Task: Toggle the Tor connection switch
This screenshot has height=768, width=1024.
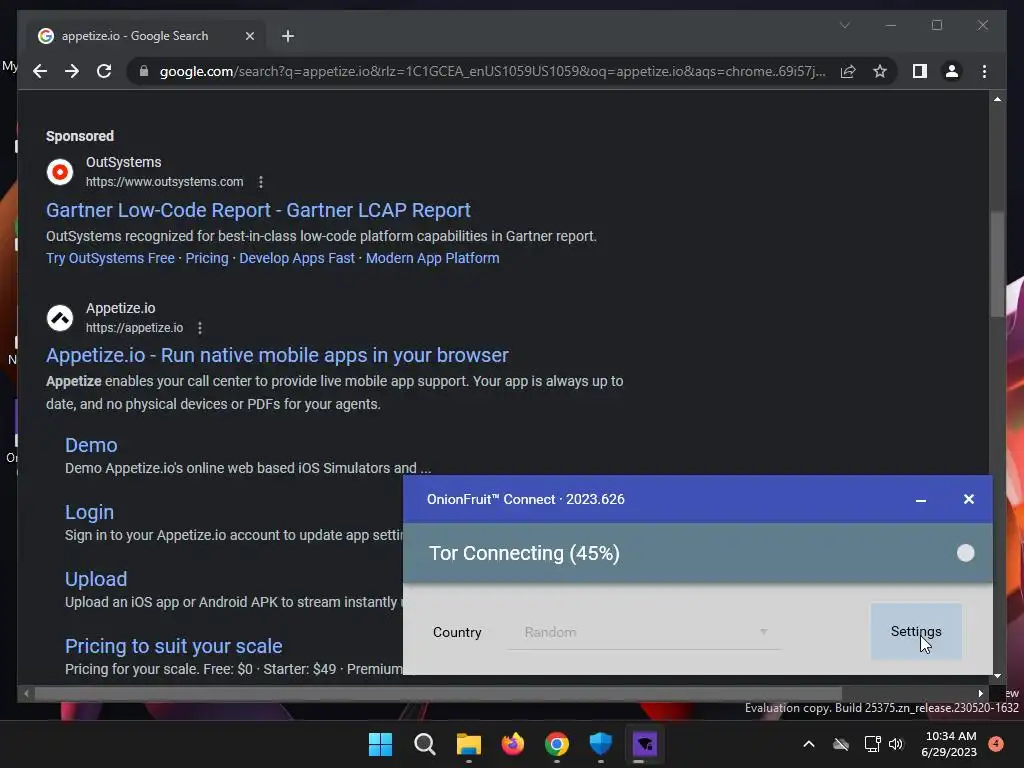Action: (x=965, y=553)
